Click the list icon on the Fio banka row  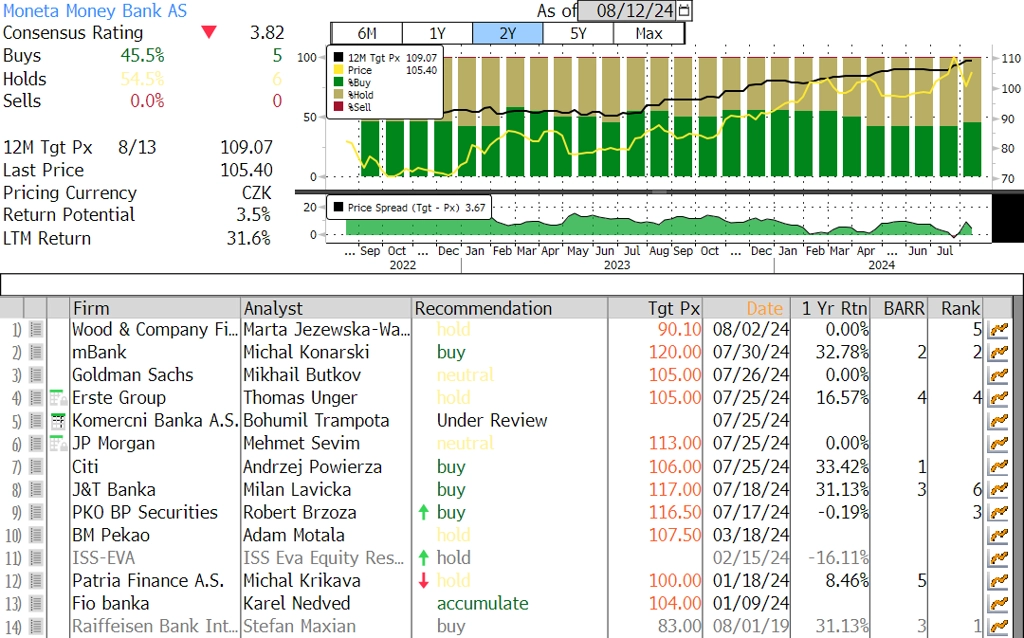tap(36, 604)
